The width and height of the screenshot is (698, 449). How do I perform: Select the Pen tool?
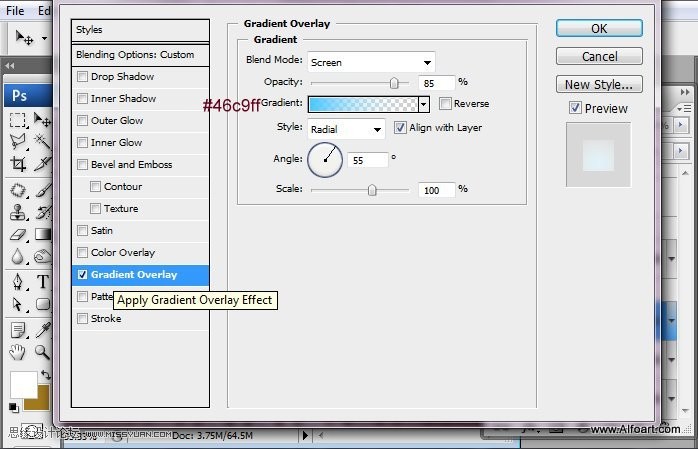(x=18, y=282)
